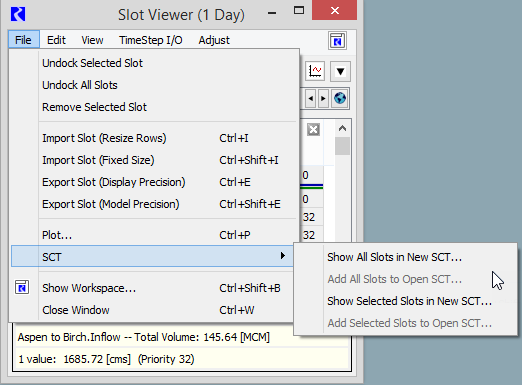This screenshot has width=522, height=385.
Task: Open the Edit menu
Action: pyautogui.click(x=56, y=40)
